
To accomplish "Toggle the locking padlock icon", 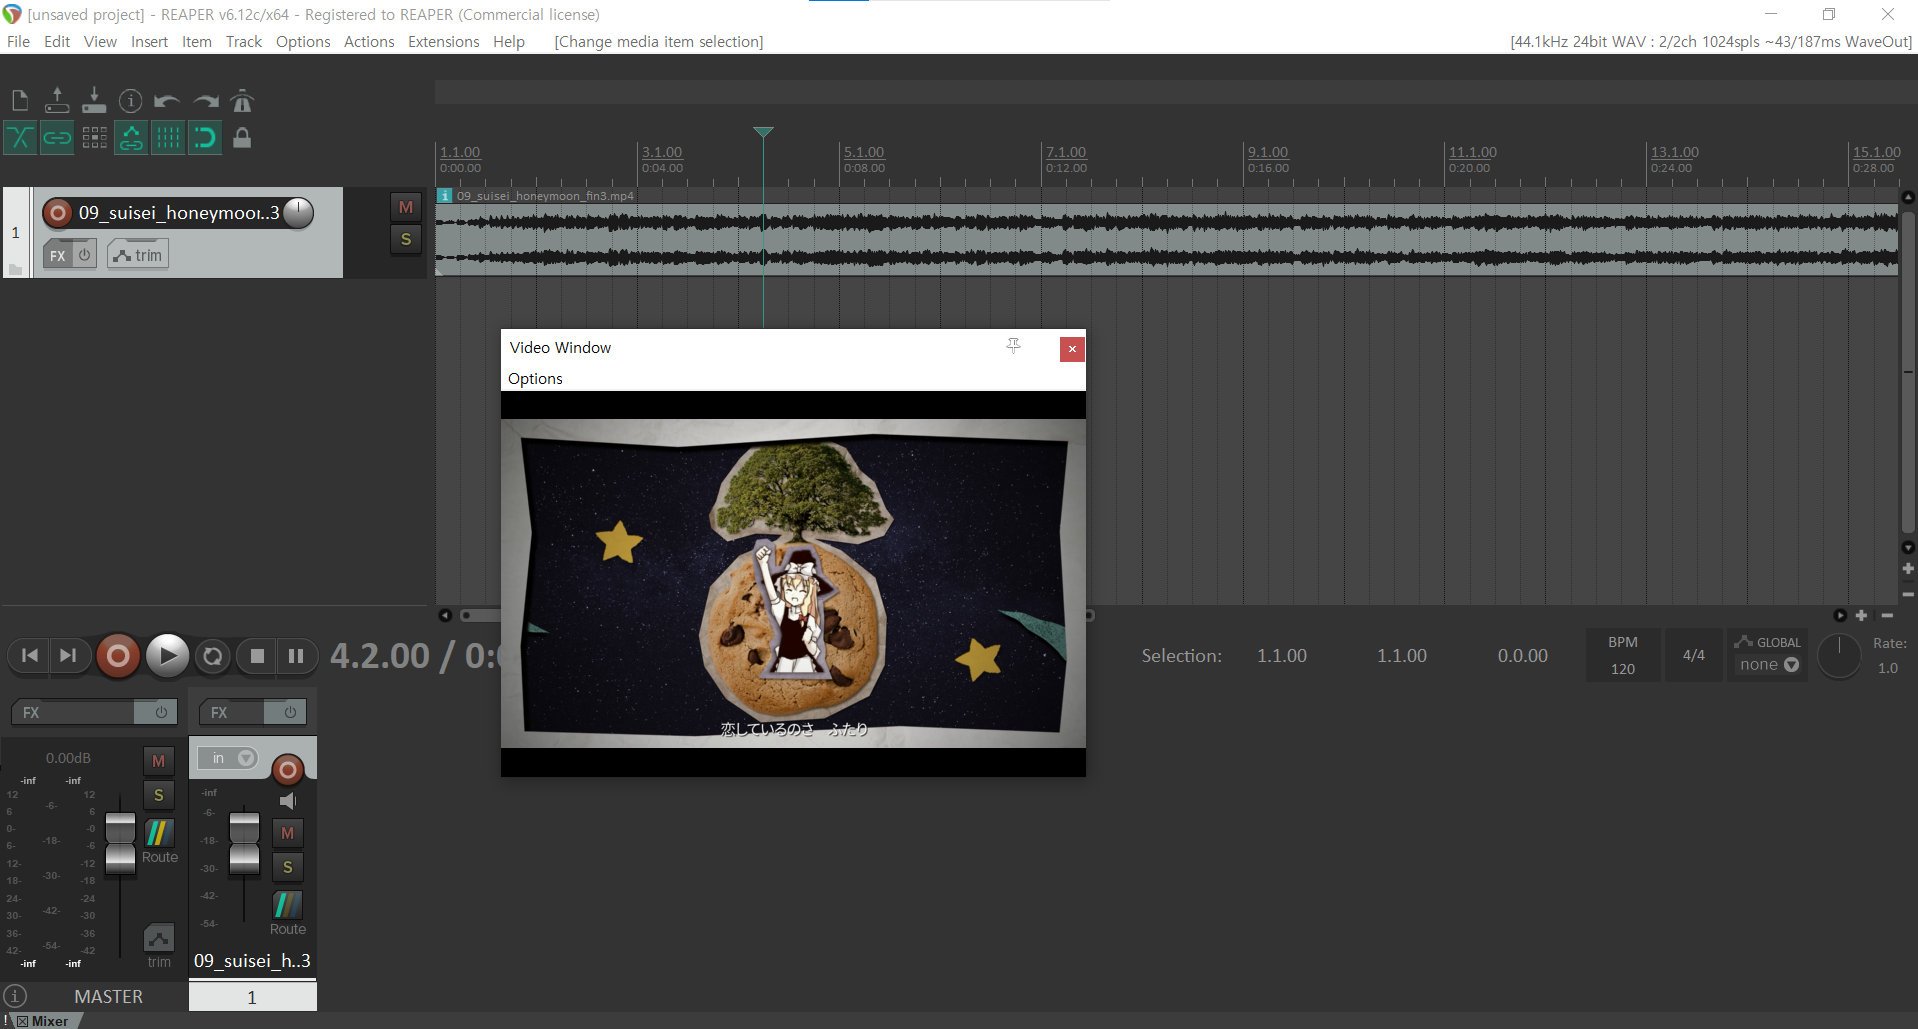I will 242,138.
